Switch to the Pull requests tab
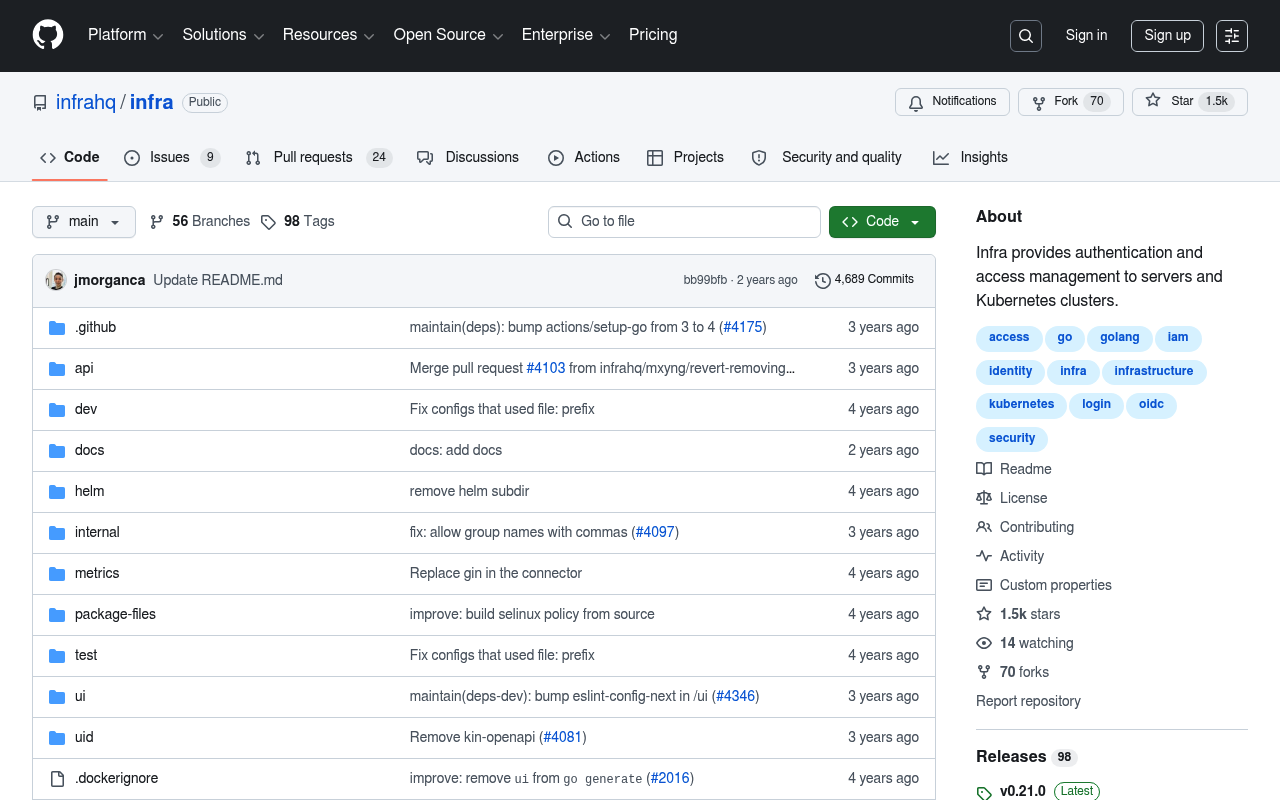This screenshot has width=1280, height=800. [x=319, y=158]
